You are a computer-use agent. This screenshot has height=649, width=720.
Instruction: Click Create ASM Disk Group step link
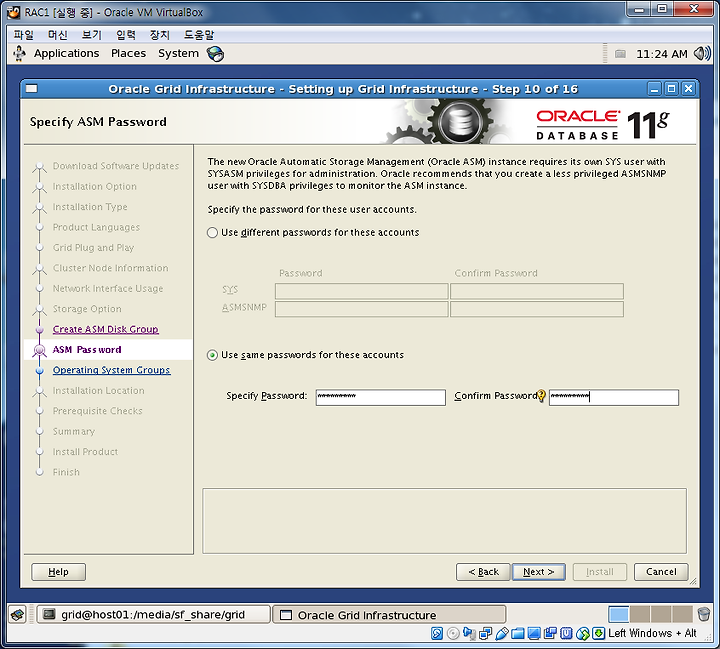106,329
